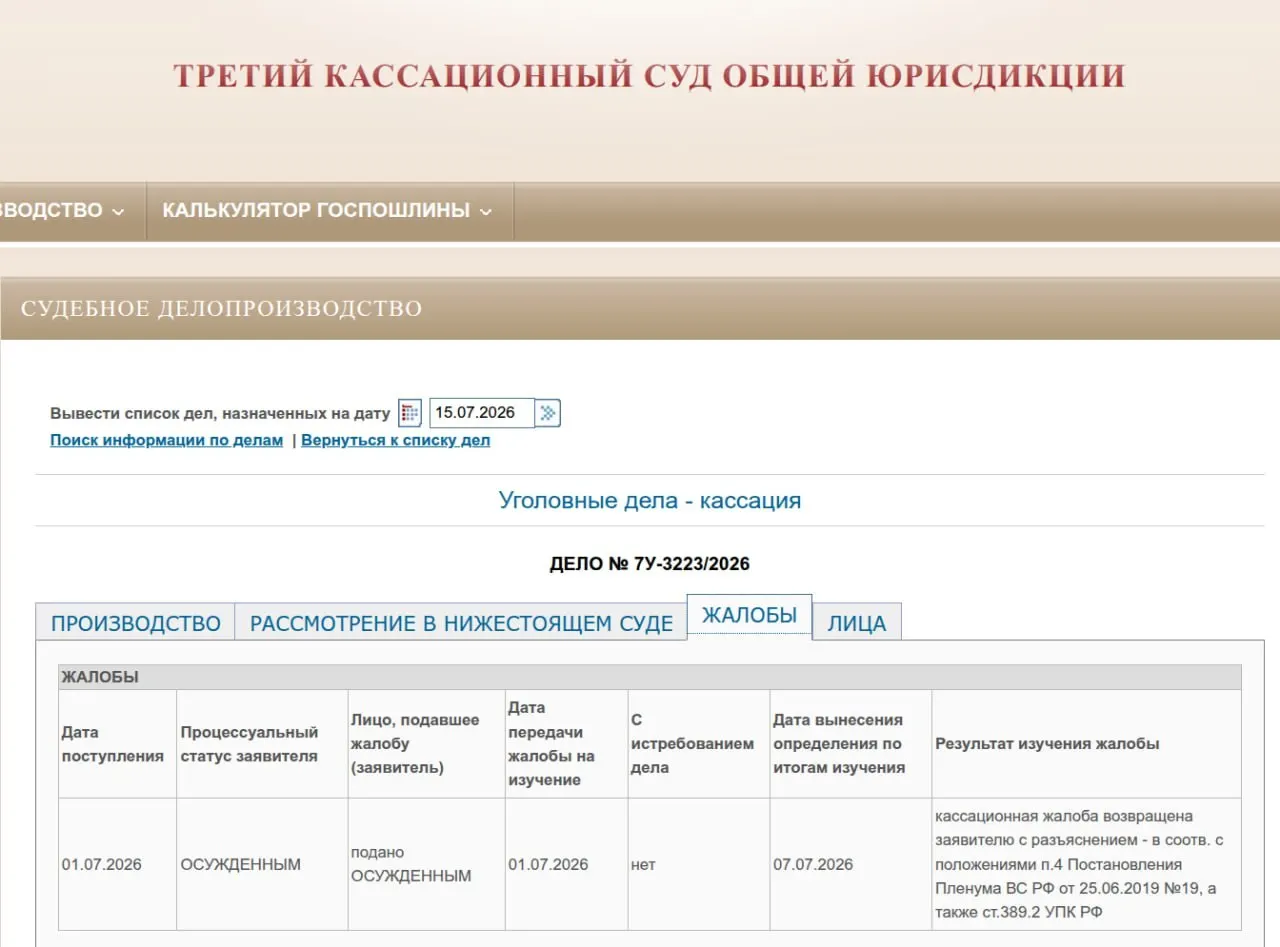Click the С истребованием дела header

point(699,744)
